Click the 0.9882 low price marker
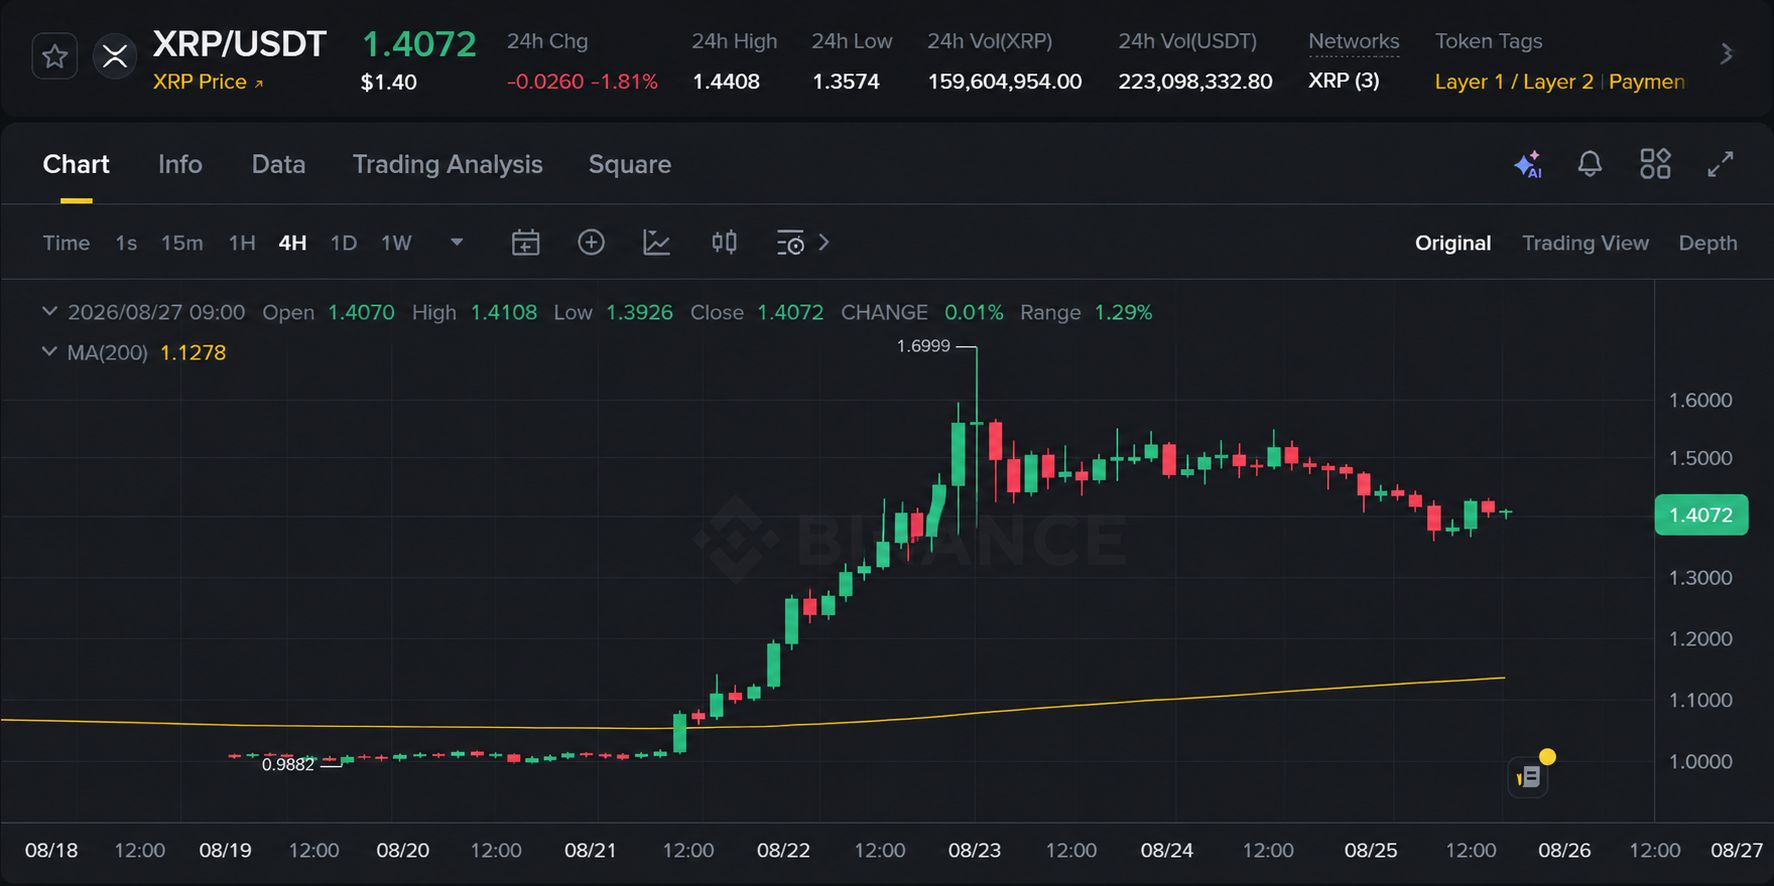The width and height of the screenshot is (1774, 886). point(288,764)
